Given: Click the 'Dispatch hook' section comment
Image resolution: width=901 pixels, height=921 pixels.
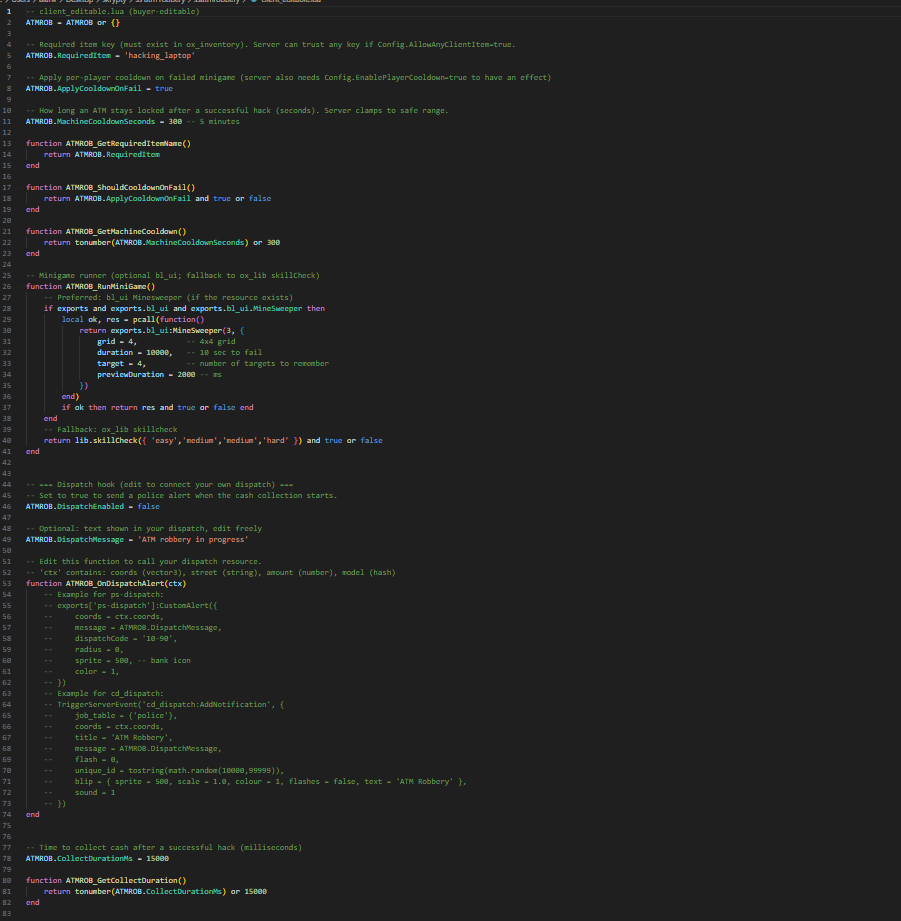Looking at the screenshot, I should tap(160, 485).
